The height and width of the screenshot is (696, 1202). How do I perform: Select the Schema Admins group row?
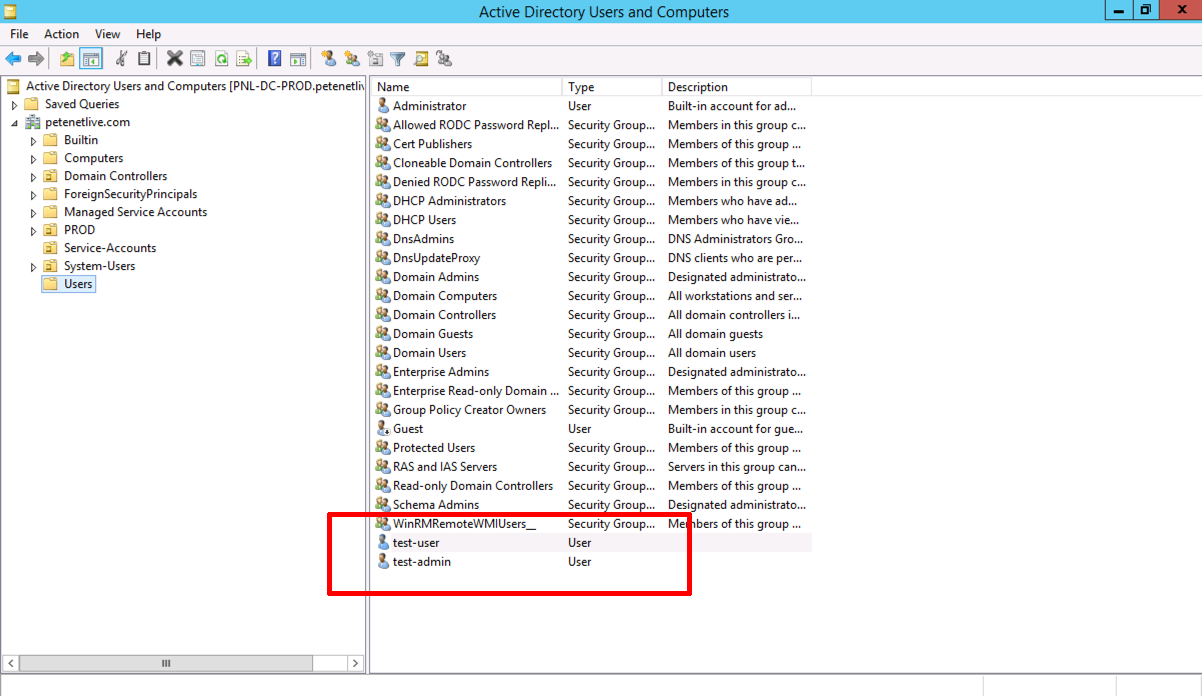(x=592, y=505)
